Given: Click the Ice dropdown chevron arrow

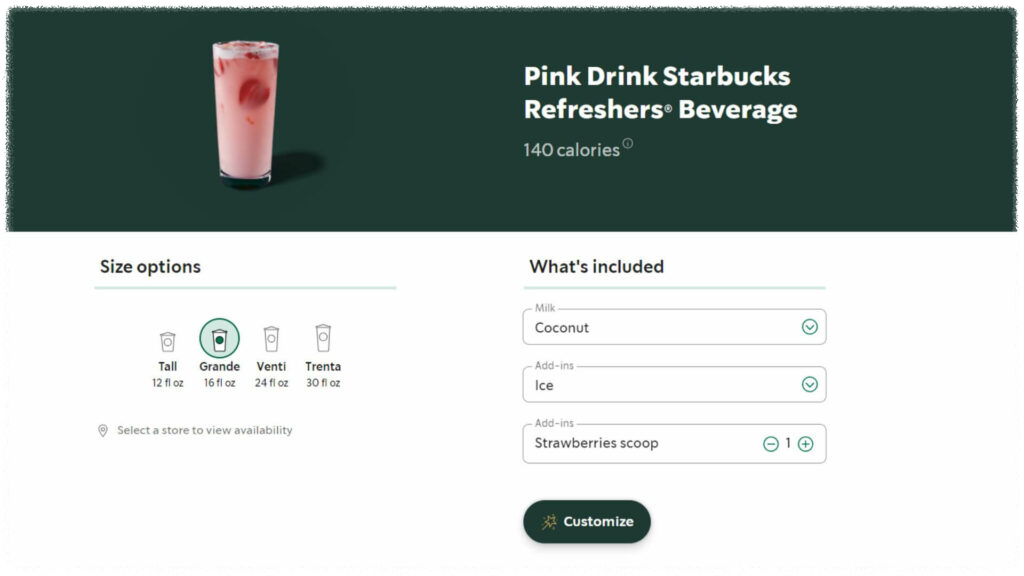Looking at the screenshot, I should 810,384.
